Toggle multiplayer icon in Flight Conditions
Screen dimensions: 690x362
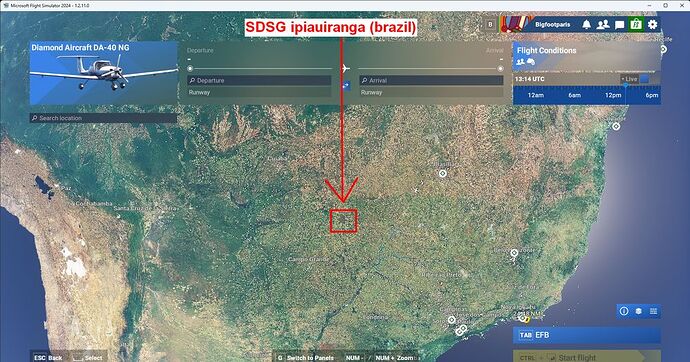click(x=521, y=62)
